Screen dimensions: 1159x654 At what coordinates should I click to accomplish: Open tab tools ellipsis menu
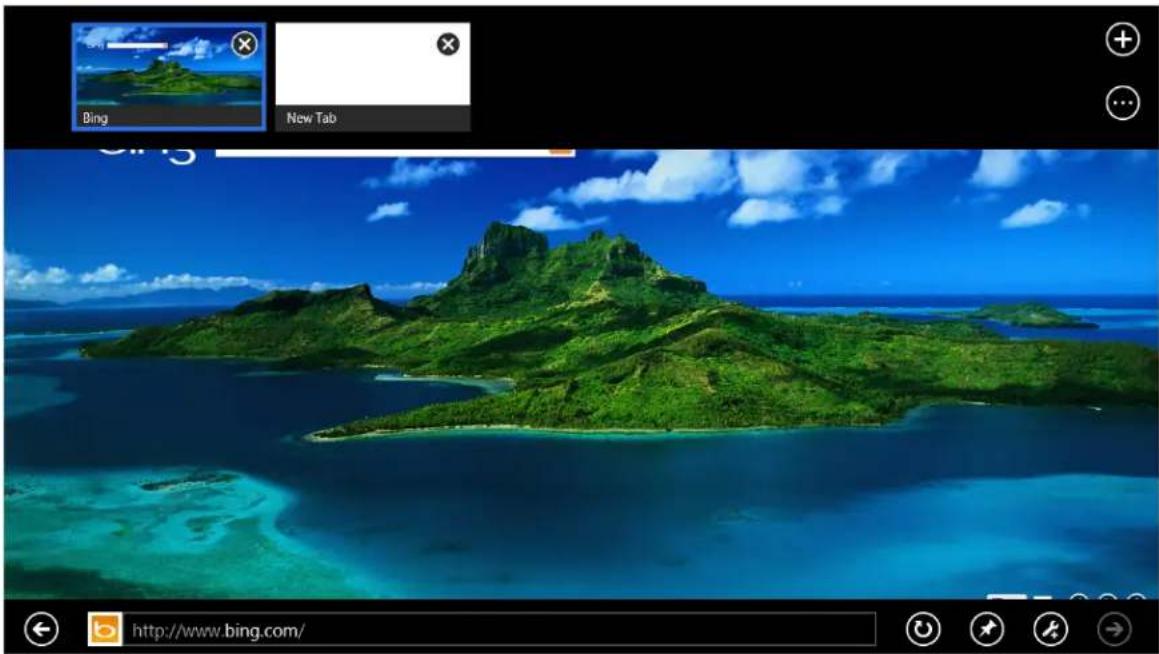click(1122, 103)
